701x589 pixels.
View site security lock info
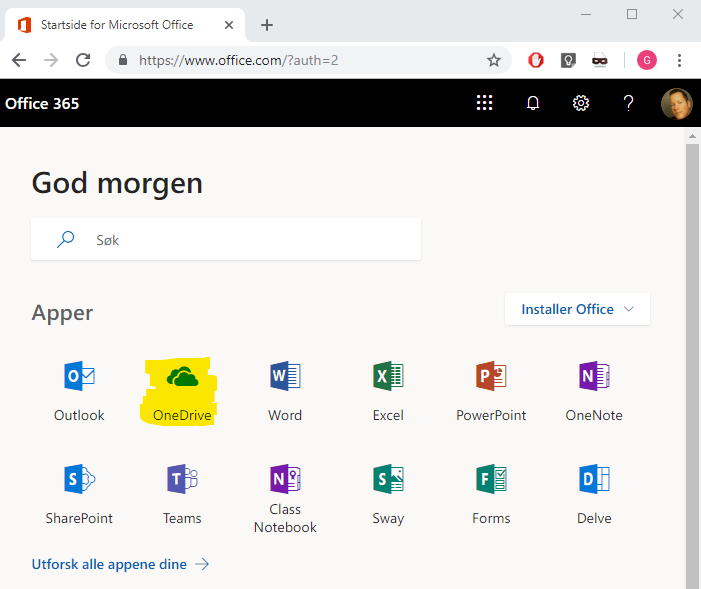[x=123, y=60]
